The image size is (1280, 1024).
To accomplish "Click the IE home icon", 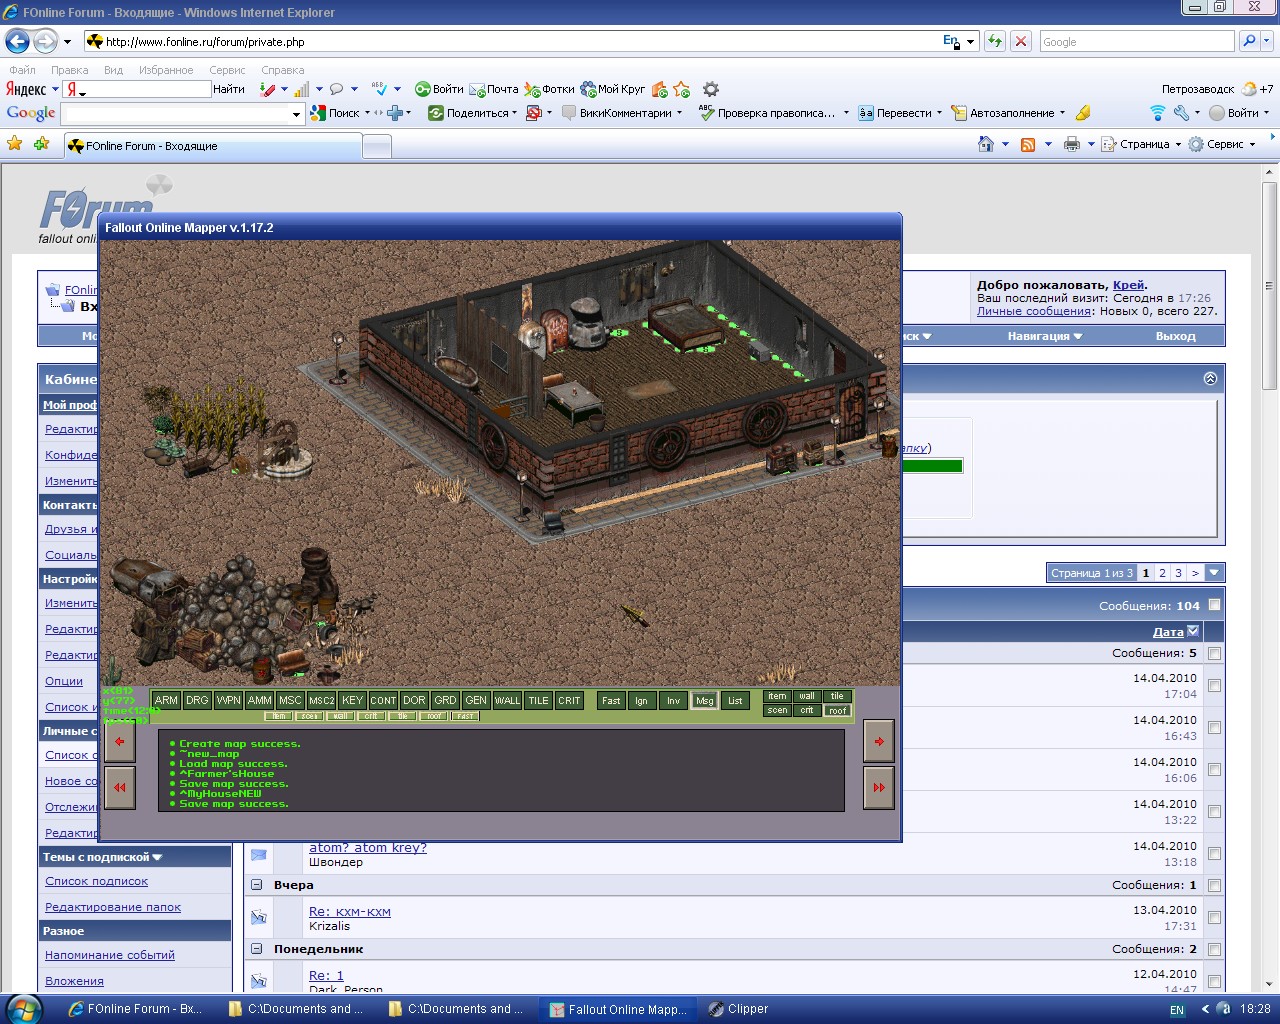I will point(986,144).
